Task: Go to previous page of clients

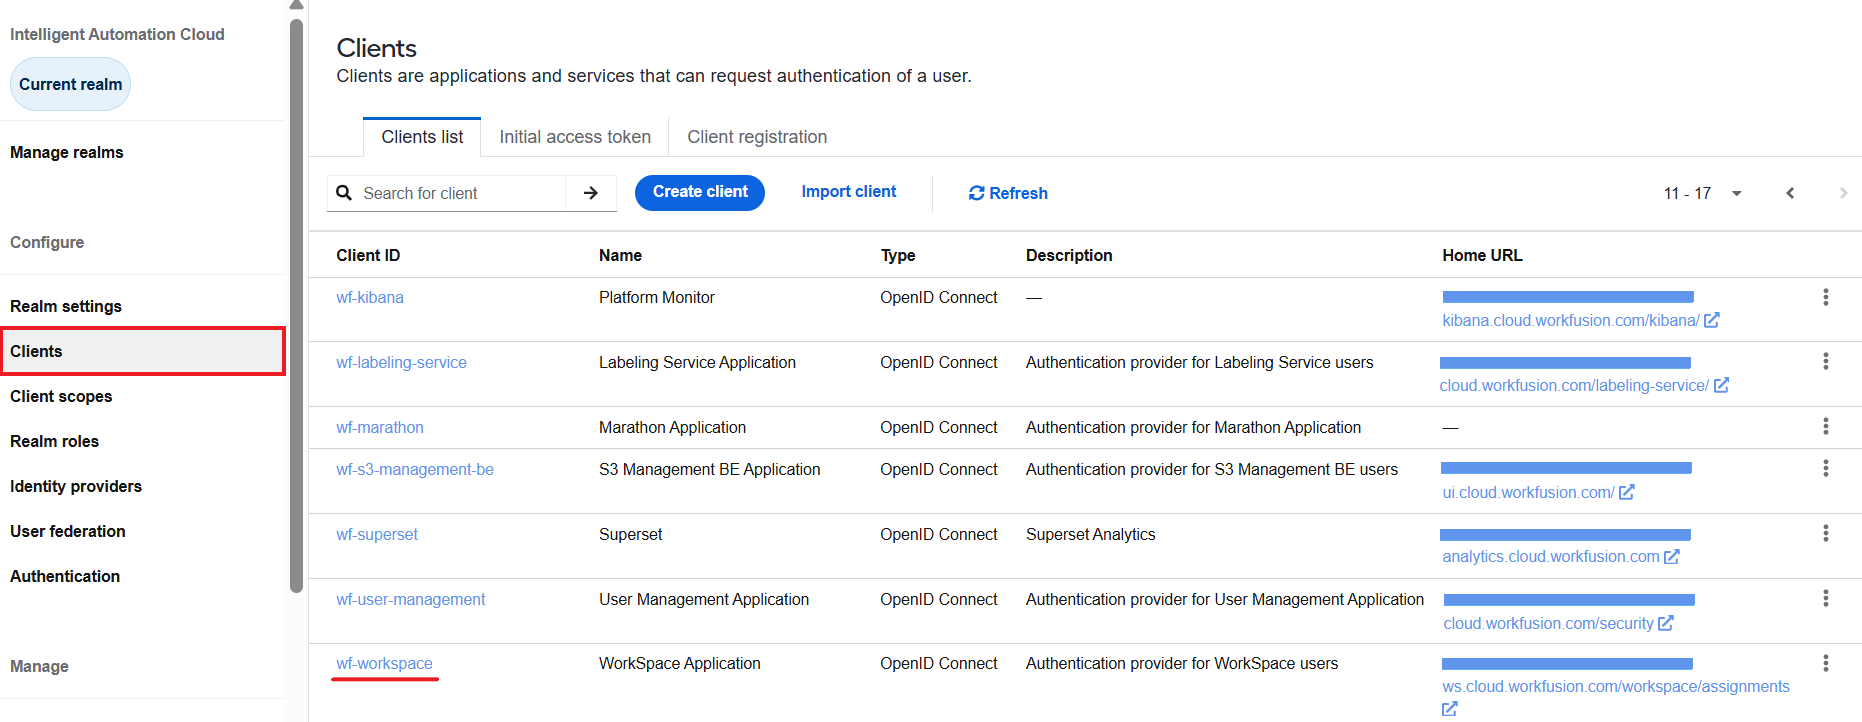Action: [1790, 193]
